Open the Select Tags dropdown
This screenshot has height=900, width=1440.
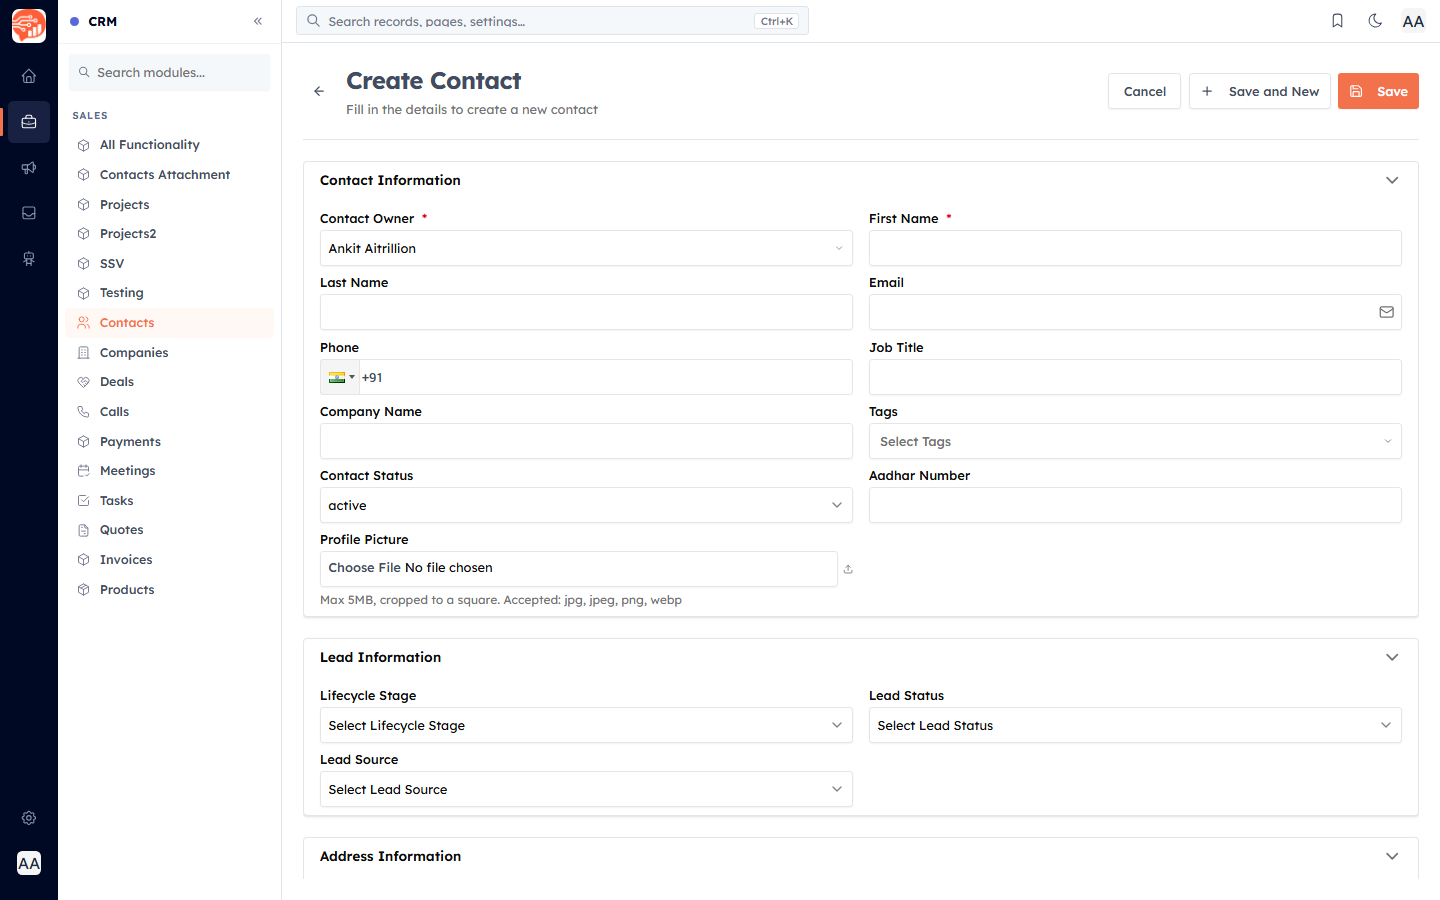tap(1135, 441)
